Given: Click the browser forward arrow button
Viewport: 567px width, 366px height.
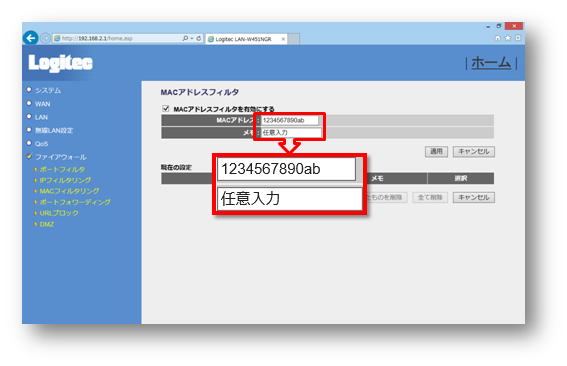Looking at the screenshot, I should click(x=46, y=38).
